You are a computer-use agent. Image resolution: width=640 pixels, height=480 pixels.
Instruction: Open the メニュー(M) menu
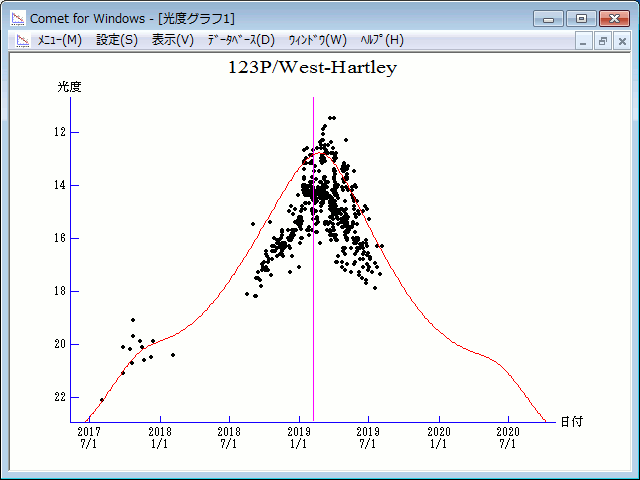coord(60,40)
